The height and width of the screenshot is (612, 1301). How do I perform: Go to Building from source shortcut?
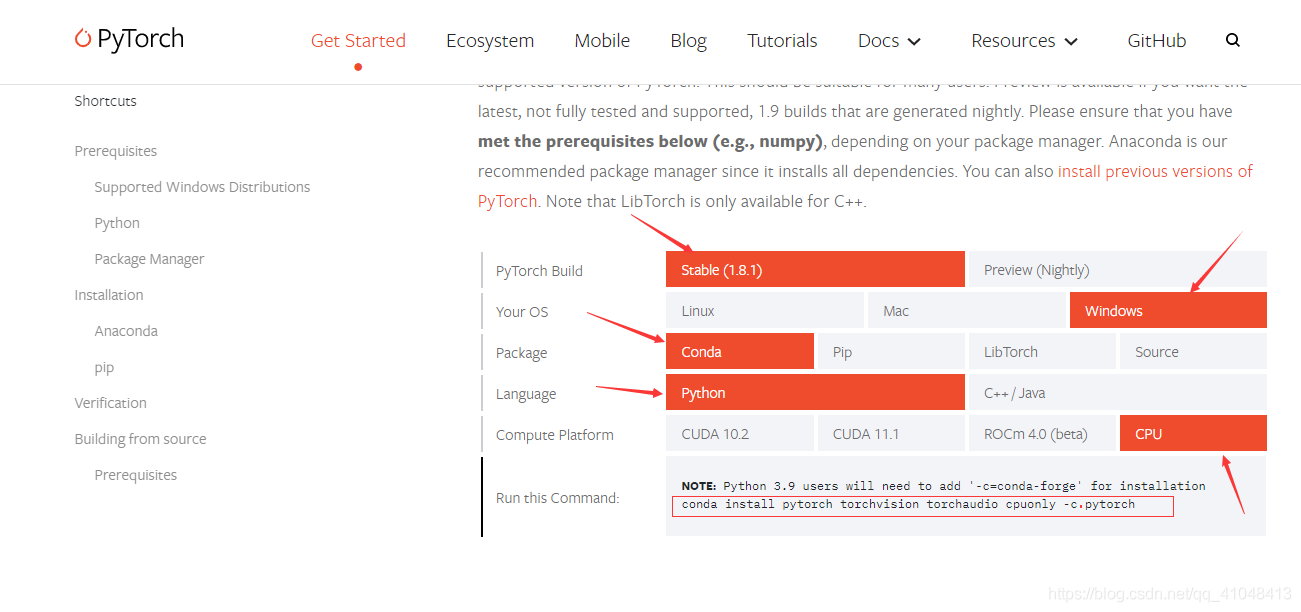pyautogui.click(x=140, y=439)
